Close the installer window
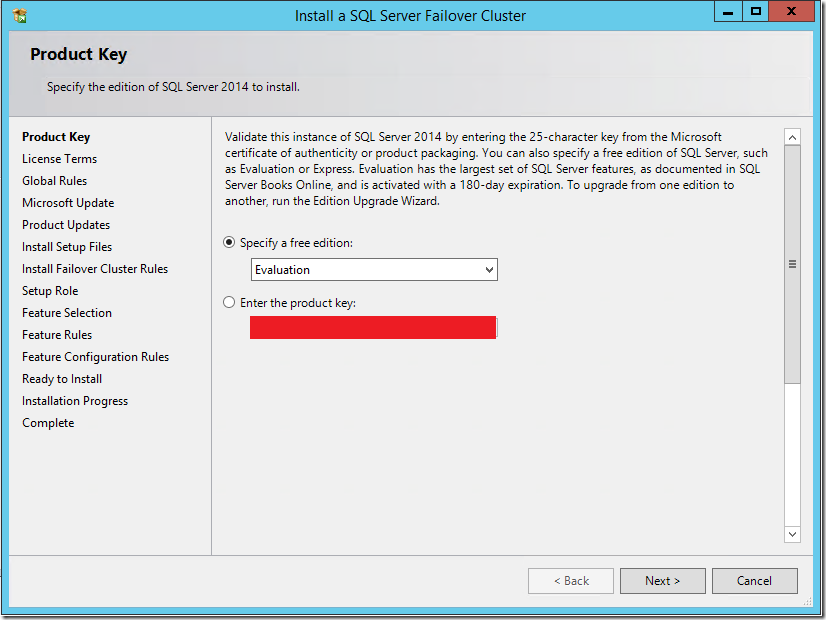826x620 pixels. (x=791, y=12)
